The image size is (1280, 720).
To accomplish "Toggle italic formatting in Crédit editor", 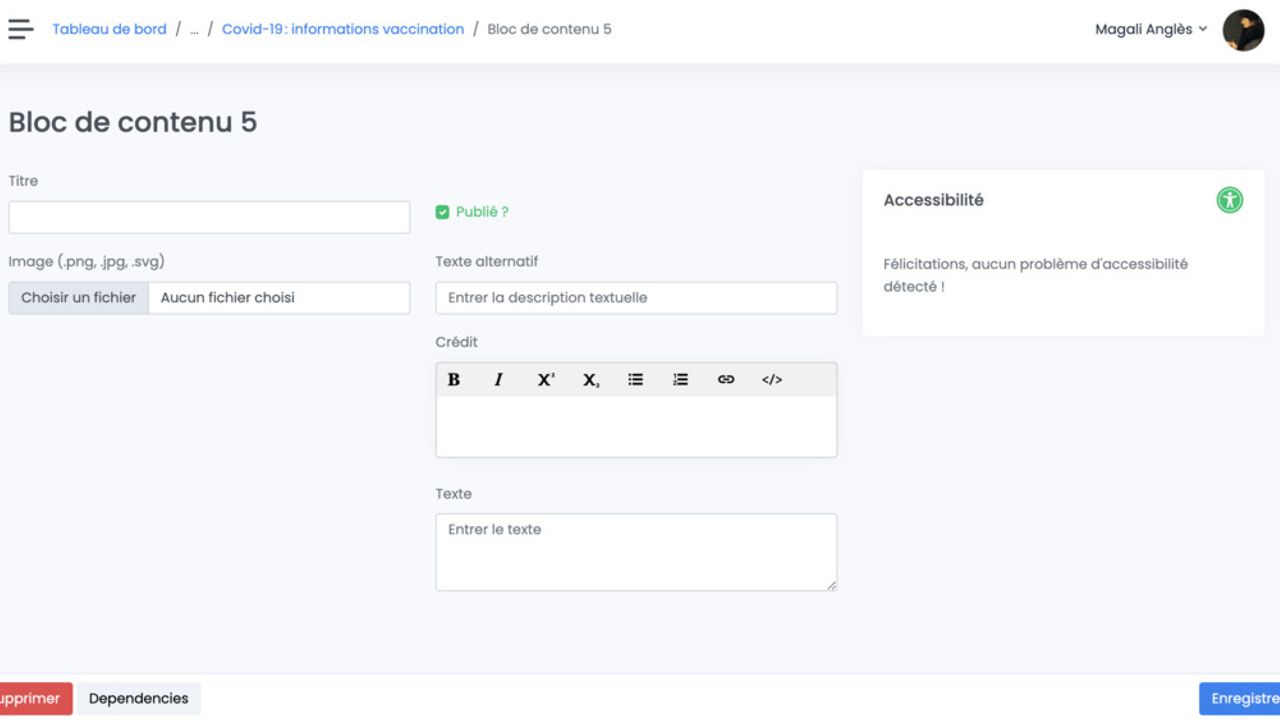I will (x=498, y=380).
